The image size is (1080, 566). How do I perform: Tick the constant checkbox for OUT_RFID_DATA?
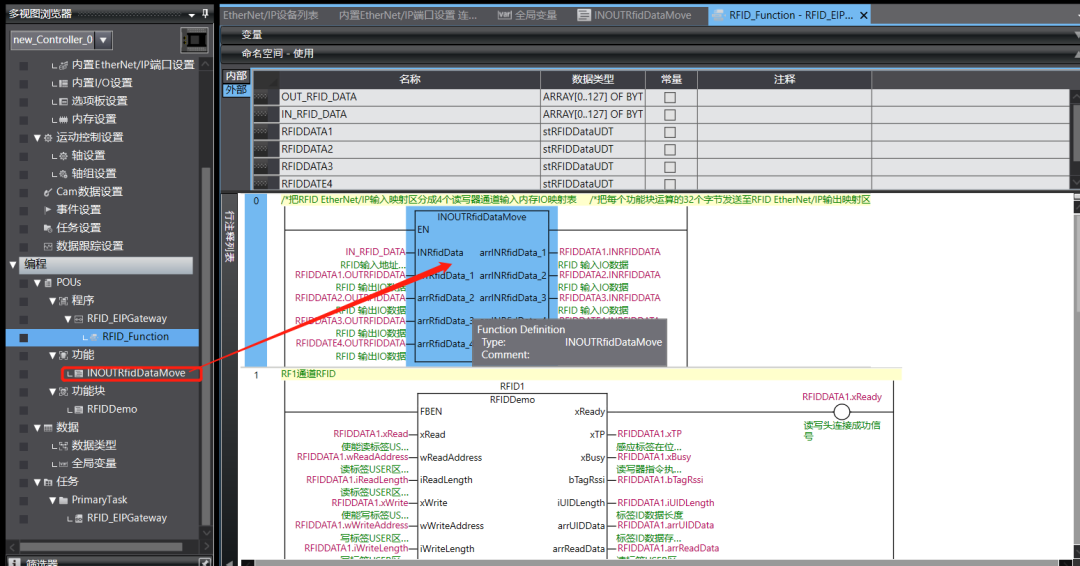click(x=670, y=97)
